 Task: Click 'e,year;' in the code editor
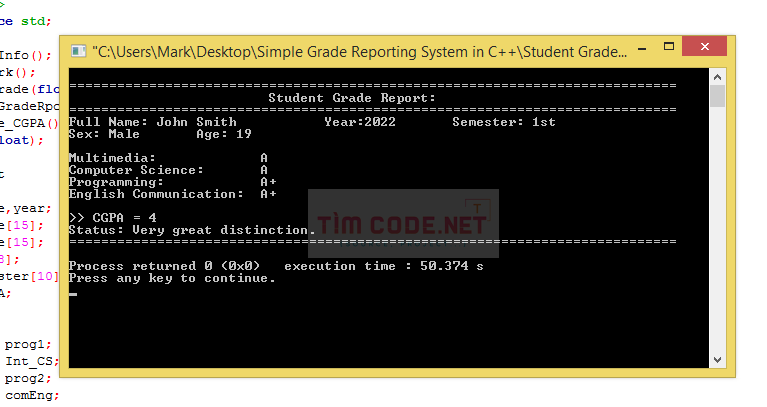coord(25,209)
